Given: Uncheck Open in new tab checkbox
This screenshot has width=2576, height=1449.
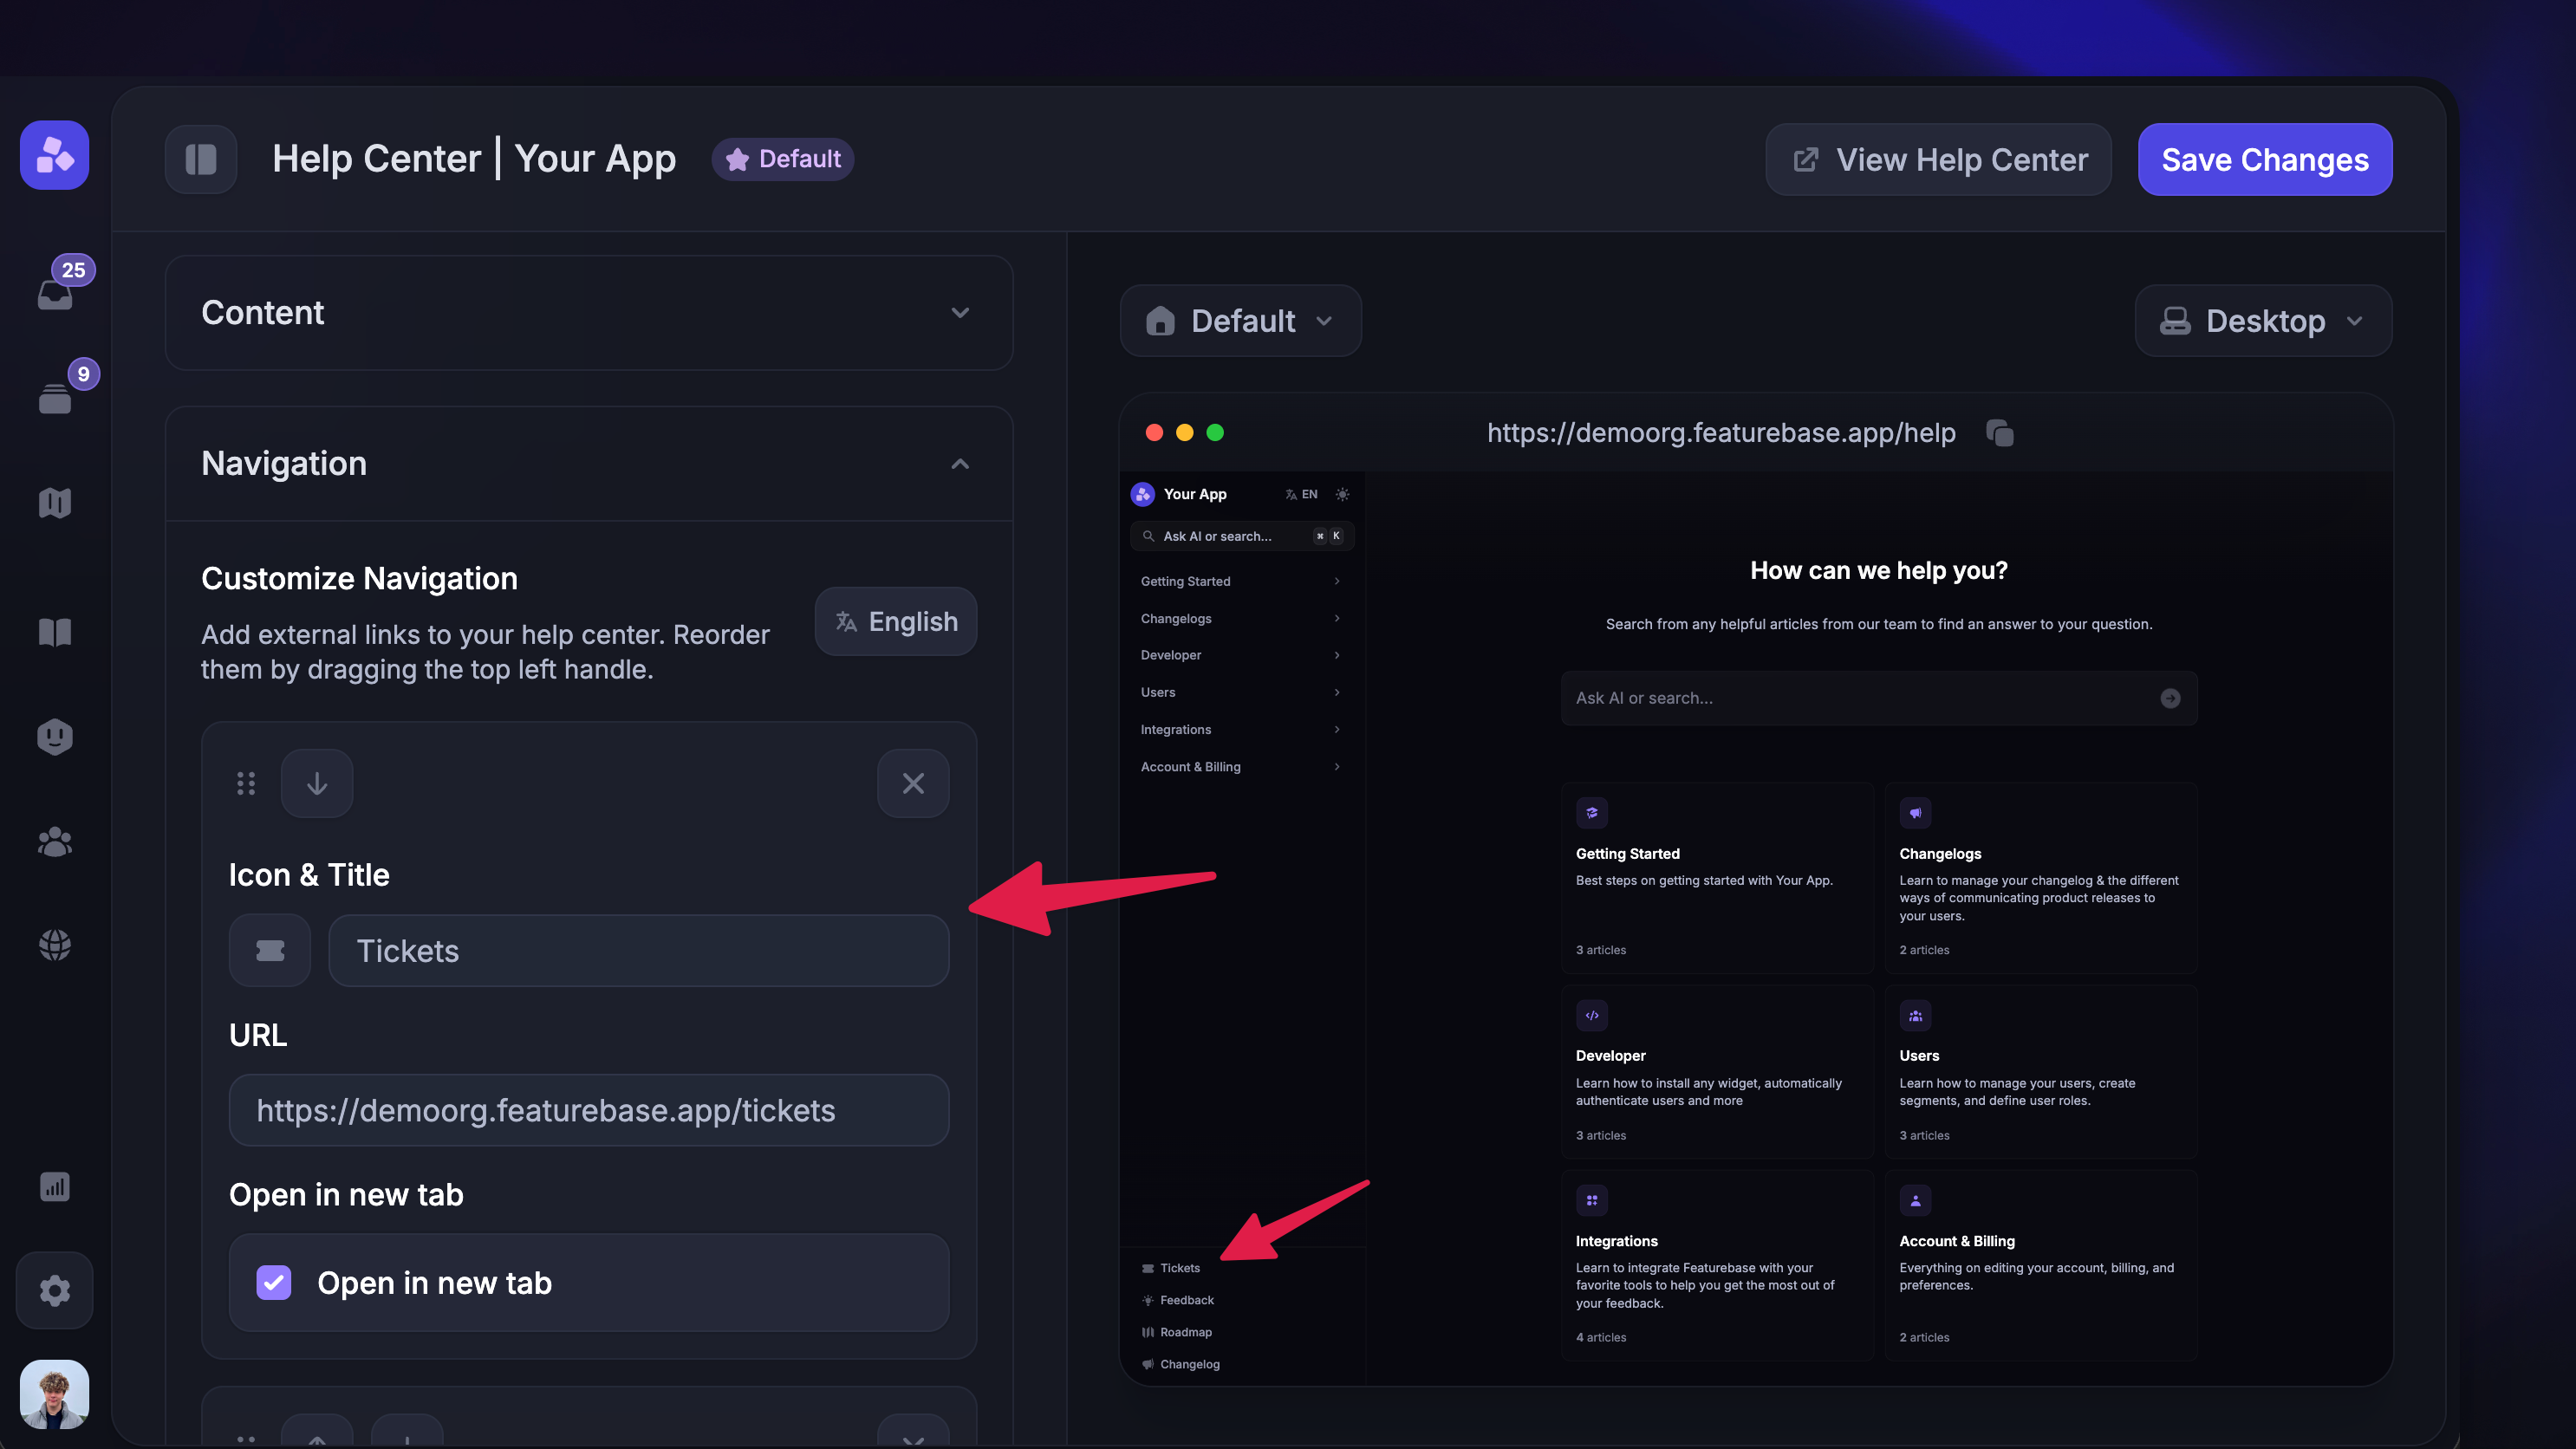Looking at the screenshot, I should (x=273, y=1282).
